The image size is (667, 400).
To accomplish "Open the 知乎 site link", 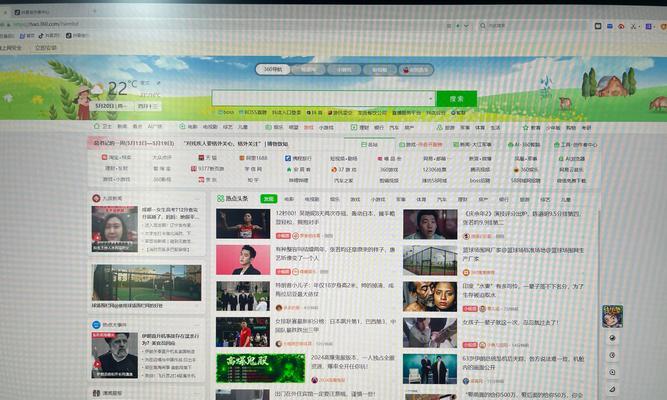I will (x=253, y=180).
